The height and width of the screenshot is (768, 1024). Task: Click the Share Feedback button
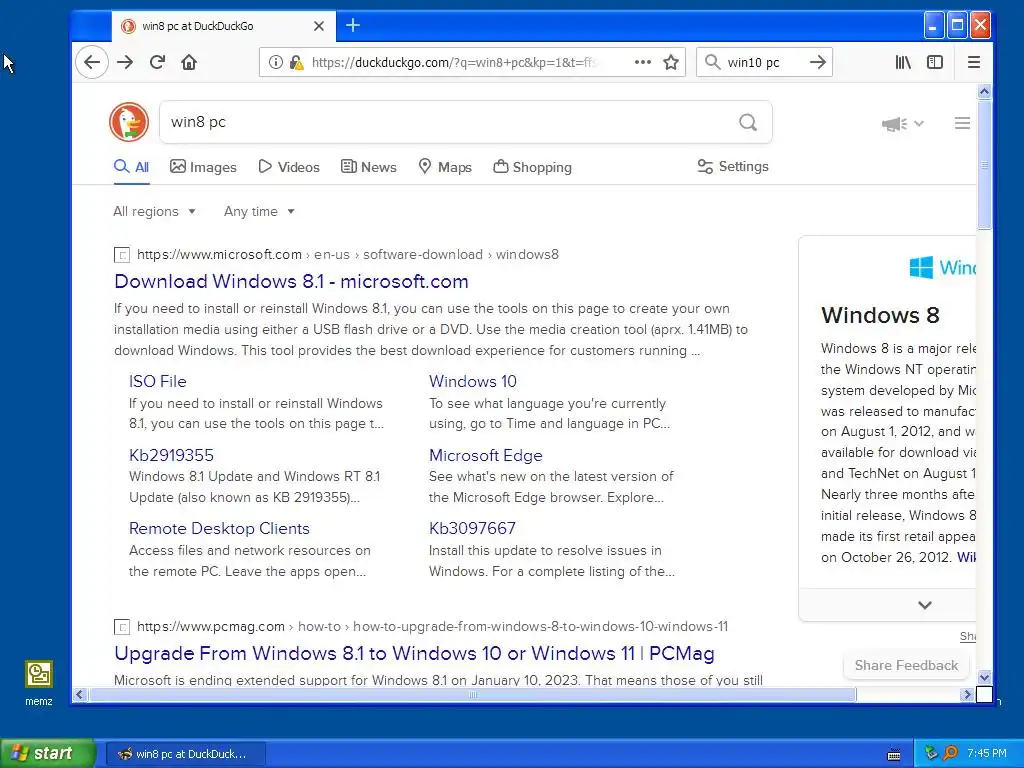pos(906,665)
